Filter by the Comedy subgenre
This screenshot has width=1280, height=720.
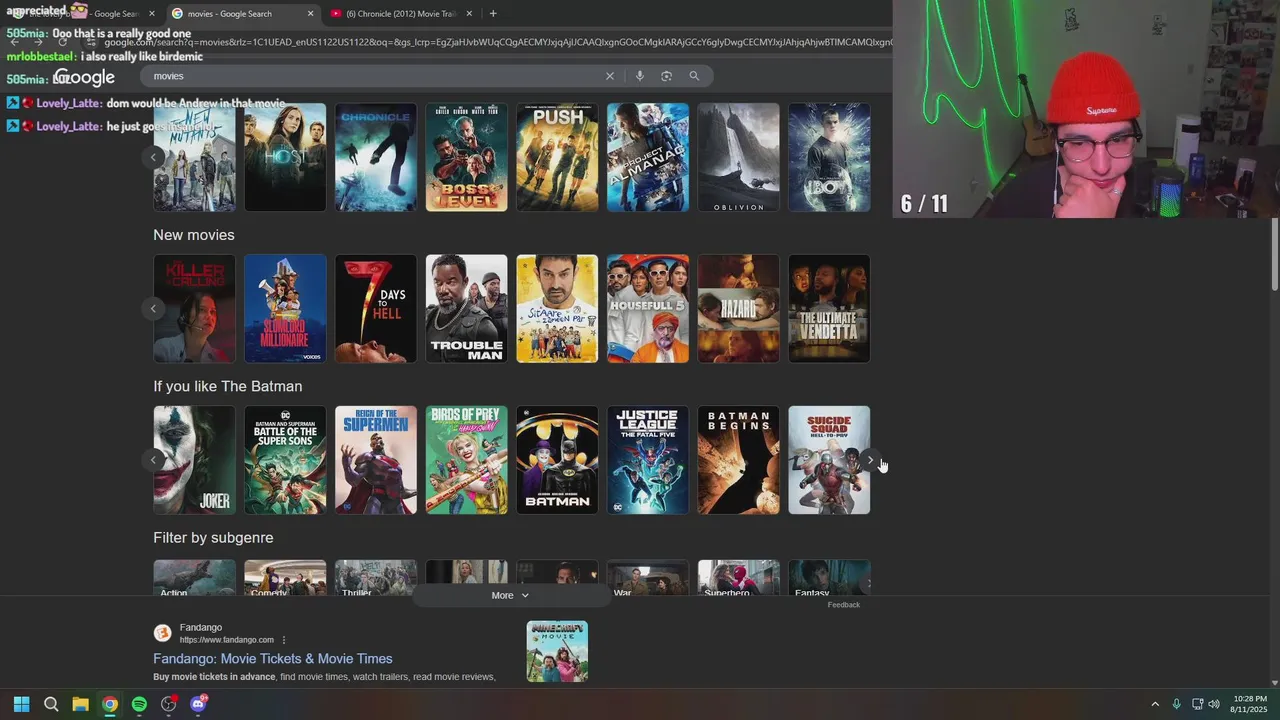pos(285,578)
